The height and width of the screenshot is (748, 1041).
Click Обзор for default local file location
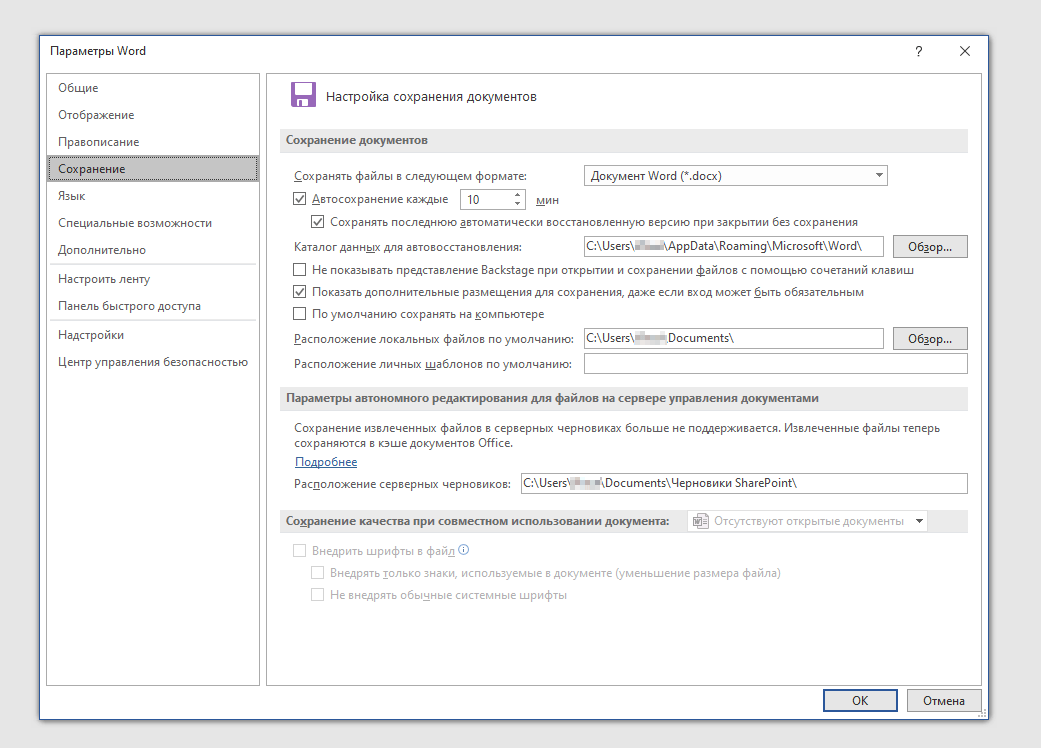[929, 338]
